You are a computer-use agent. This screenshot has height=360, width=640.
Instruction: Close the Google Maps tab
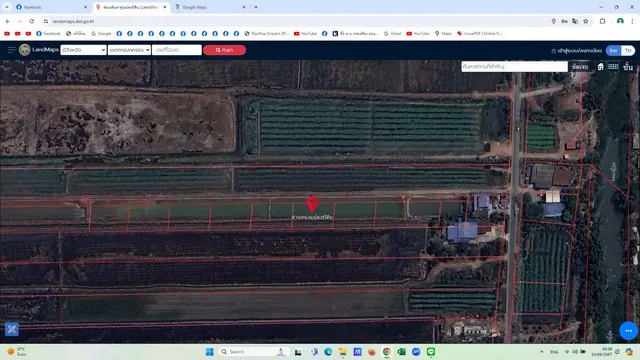[244, 7]
